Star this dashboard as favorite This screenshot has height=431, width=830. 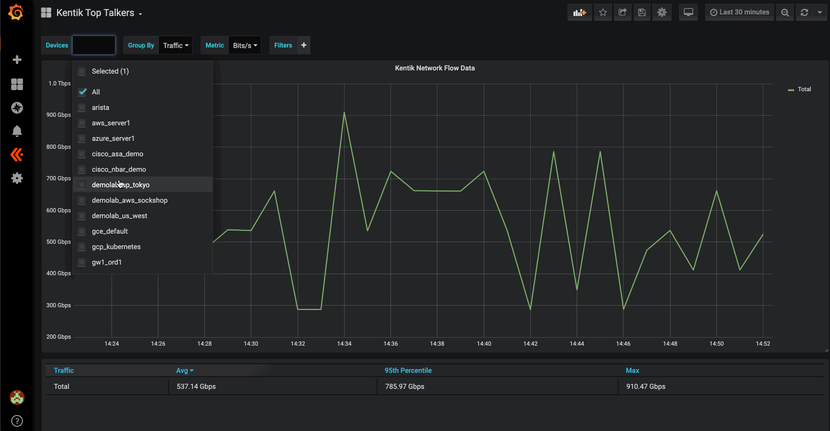(603, 13)
